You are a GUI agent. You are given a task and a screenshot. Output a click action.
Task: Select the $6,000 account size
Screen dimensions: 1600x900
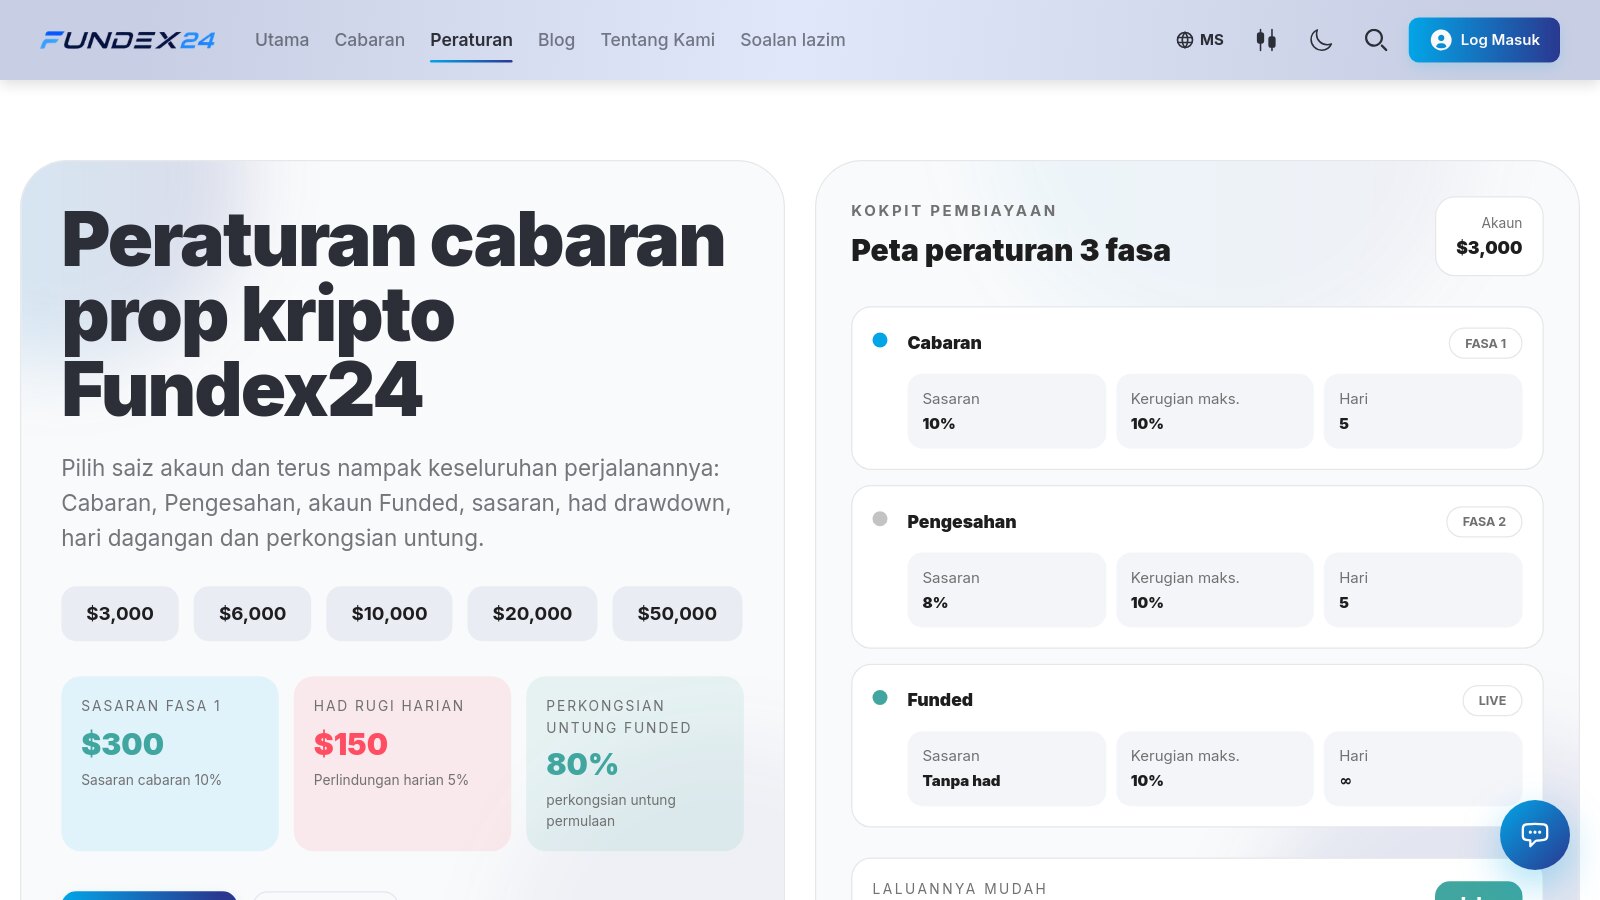click(x=253, y=613)
